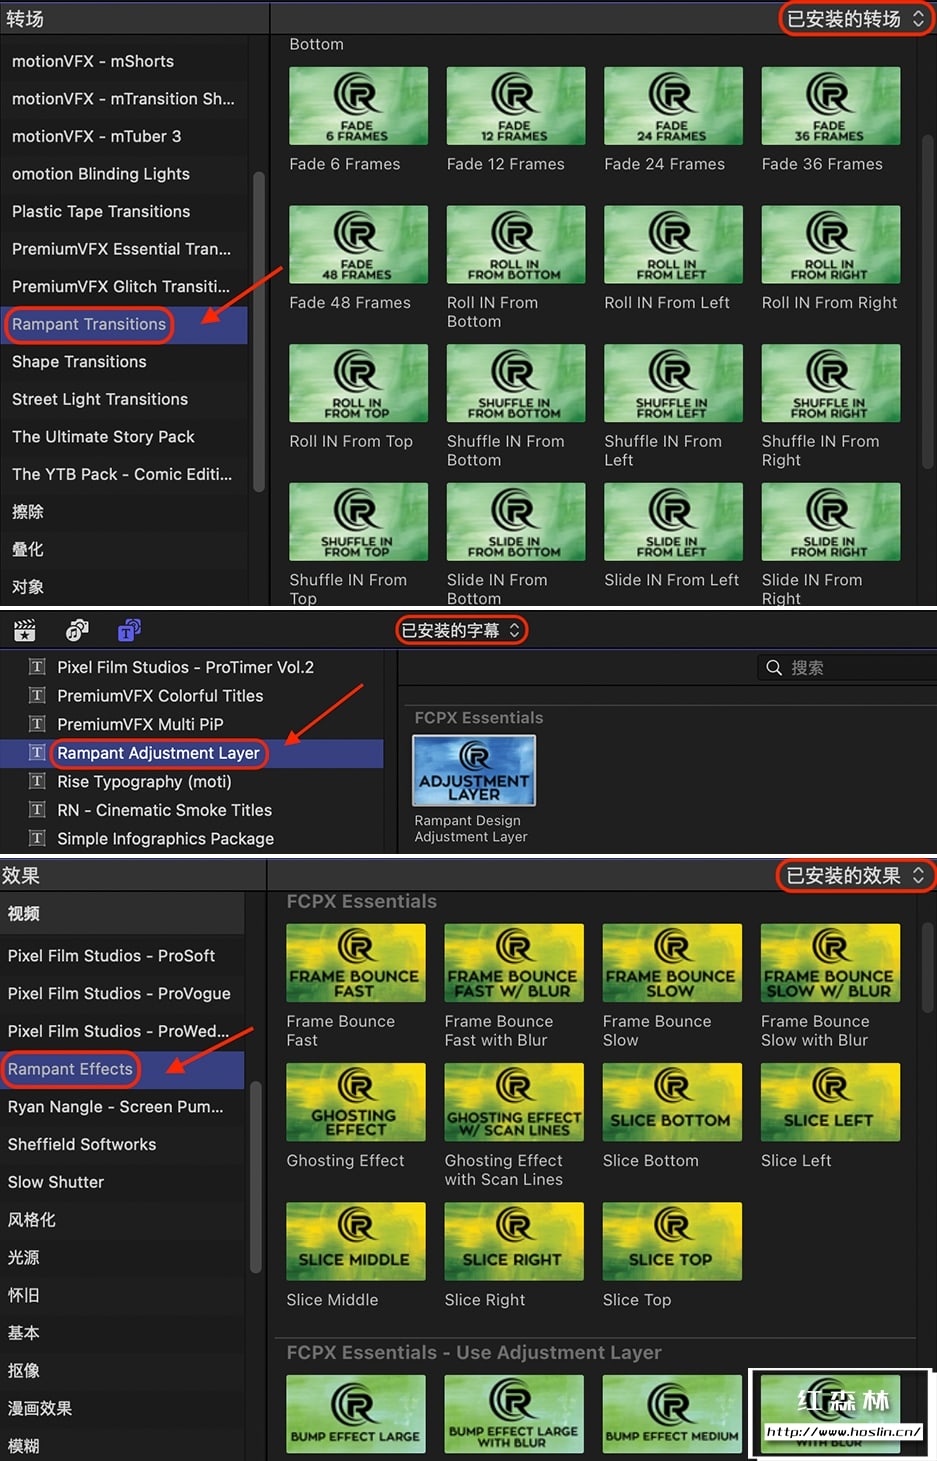Select the Roll IN From Right thumbnail
937x1461 pixels.
tap(831, 245)
